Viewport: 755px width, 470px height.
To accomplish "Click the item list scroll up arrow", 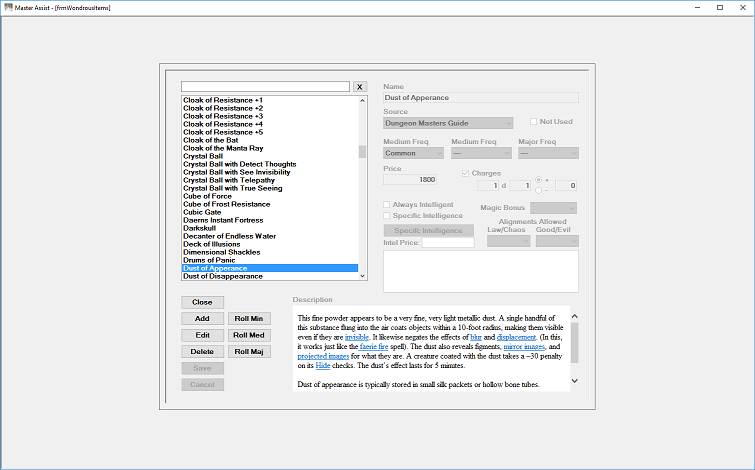I will click(363, 101).
